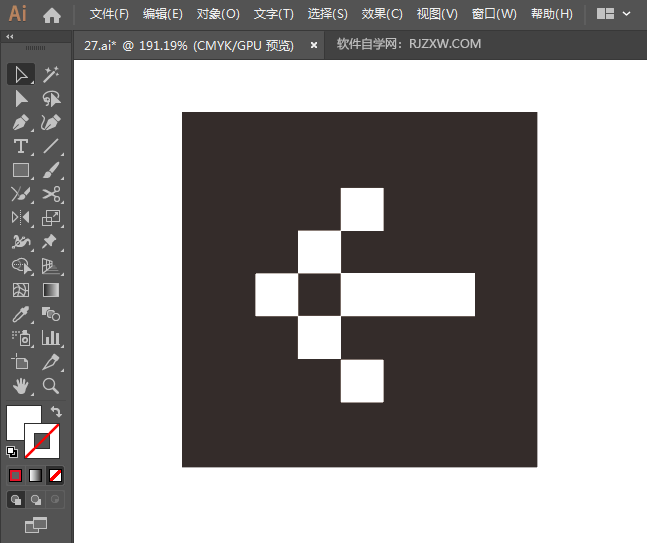Activate the Artboard tool
The height and width of the screenshot is (543, 647).
point(21,362)
